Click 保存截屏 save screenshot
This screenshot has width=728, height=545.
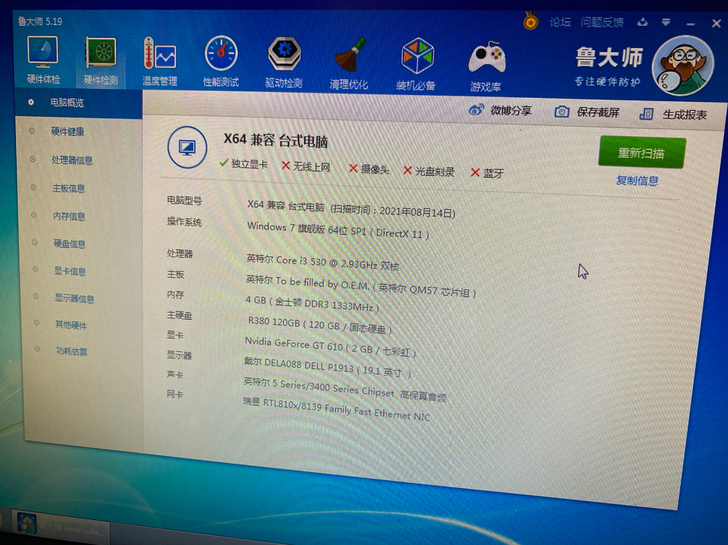tap(587, 112)
